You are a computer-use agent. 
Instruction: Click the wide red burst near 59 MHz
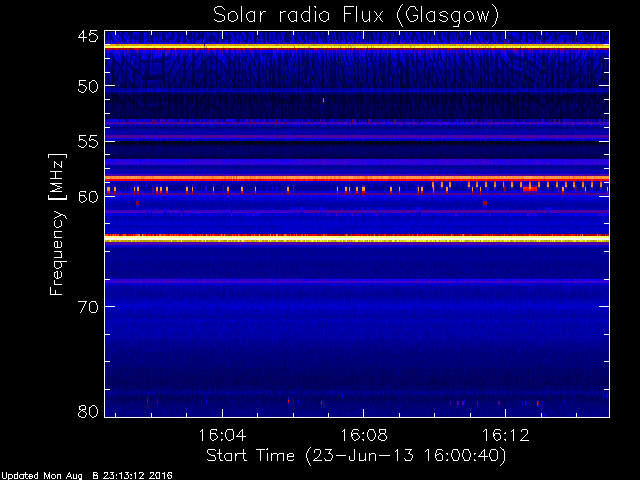(530, 189)
